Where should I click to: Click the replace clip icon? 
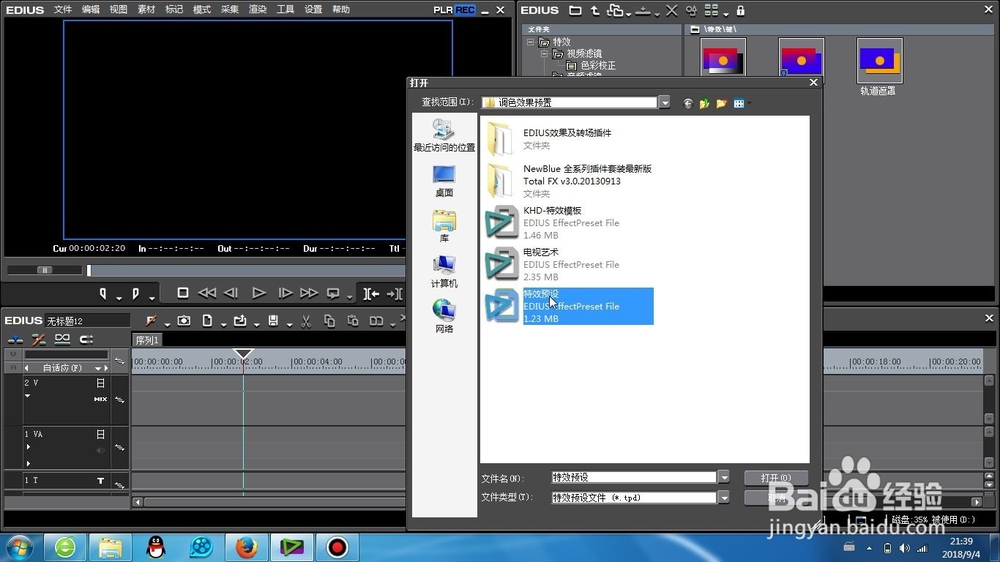376,321
